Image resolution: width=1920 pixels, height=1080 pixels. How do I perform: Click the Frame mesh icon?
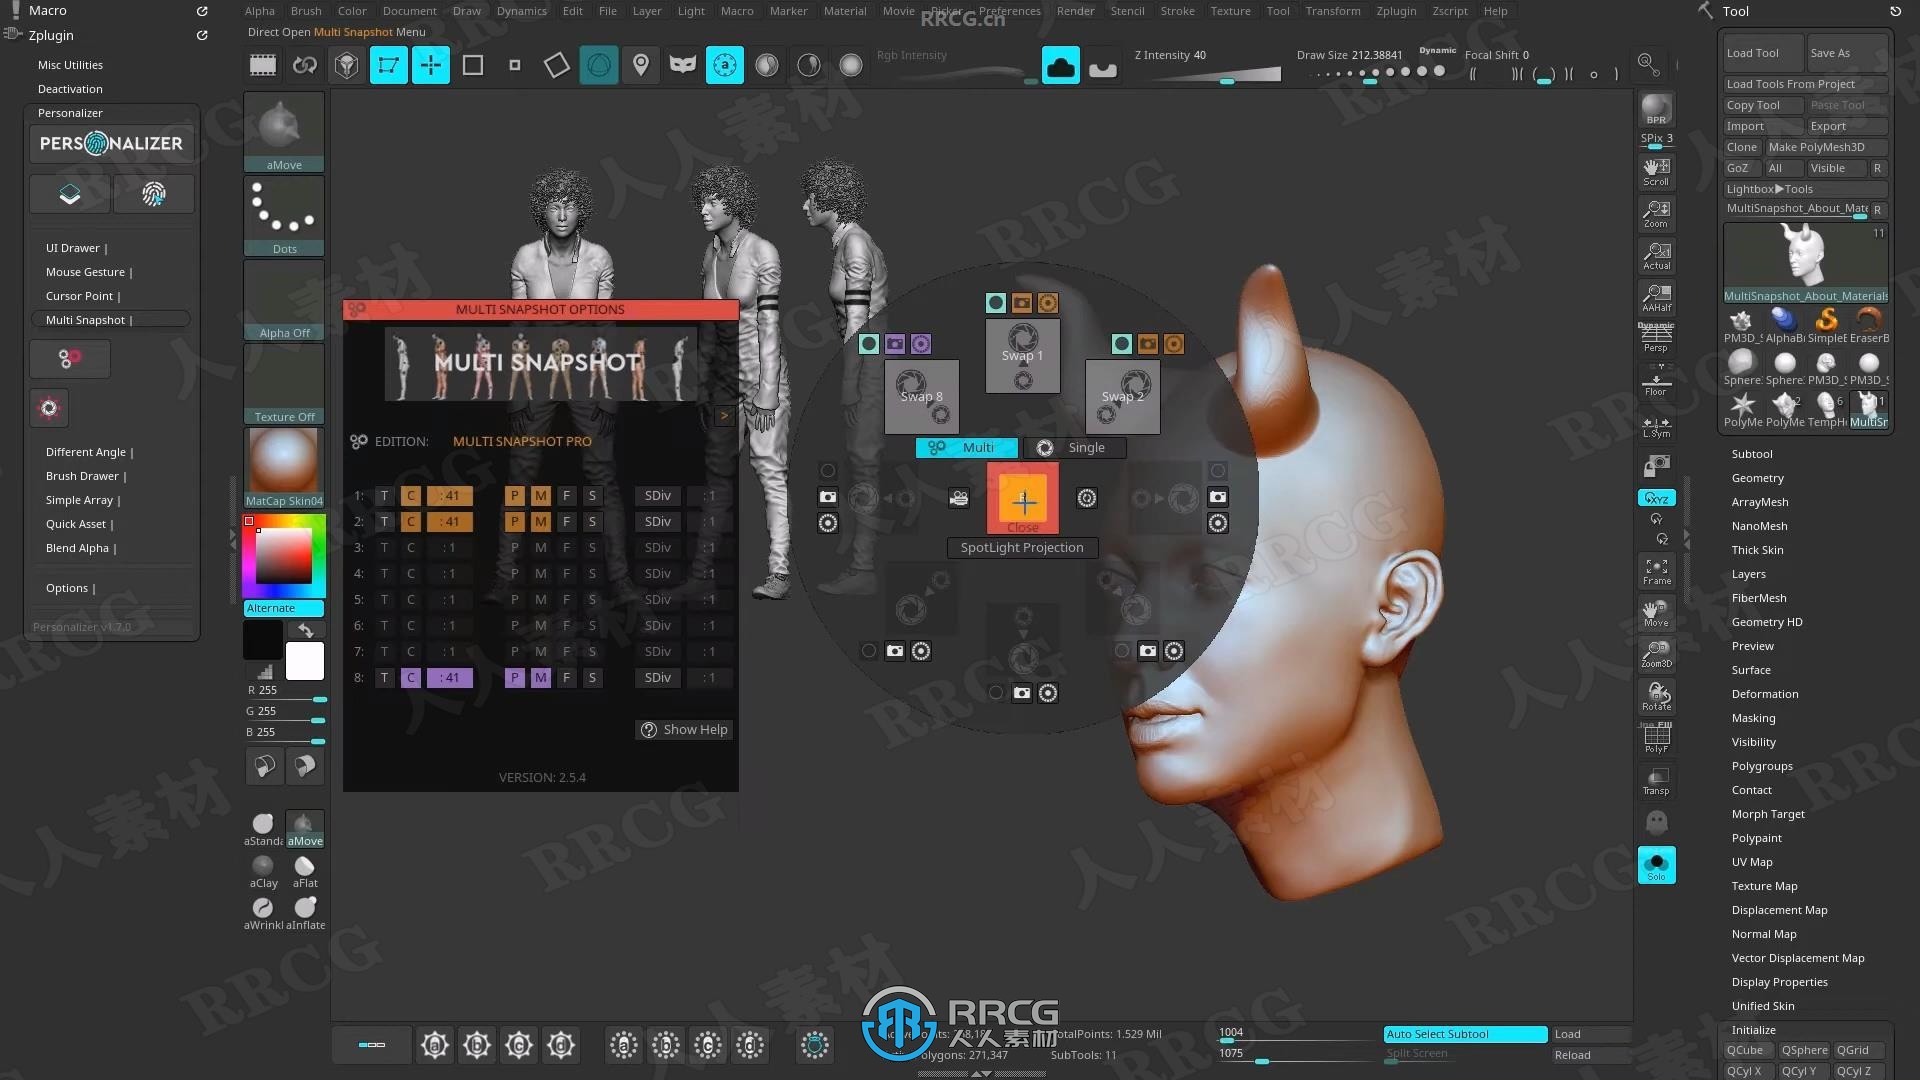1656,571
